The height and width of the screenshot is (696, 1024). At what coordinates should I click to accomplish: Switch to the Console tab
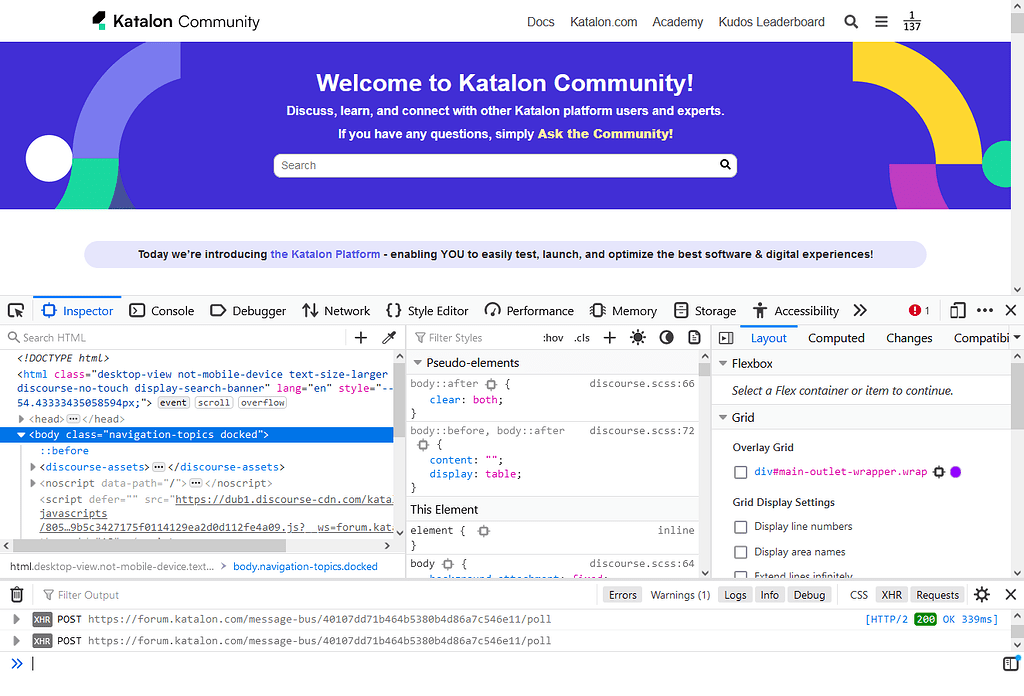tap(161, 311)
